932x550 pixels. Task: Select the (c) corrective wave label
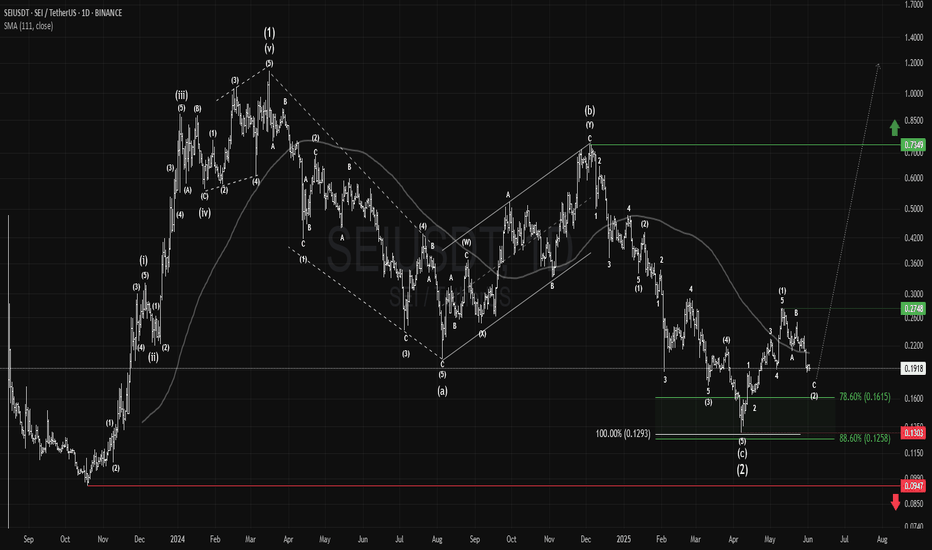pos(742,453)
